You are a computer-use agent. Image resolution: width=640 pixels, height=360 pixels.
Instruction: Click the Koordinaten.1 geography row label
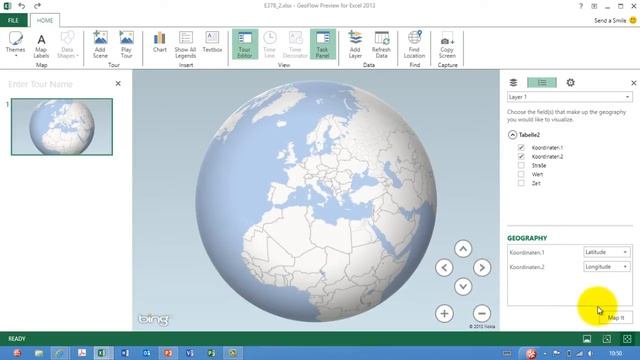tap(527, 253)
